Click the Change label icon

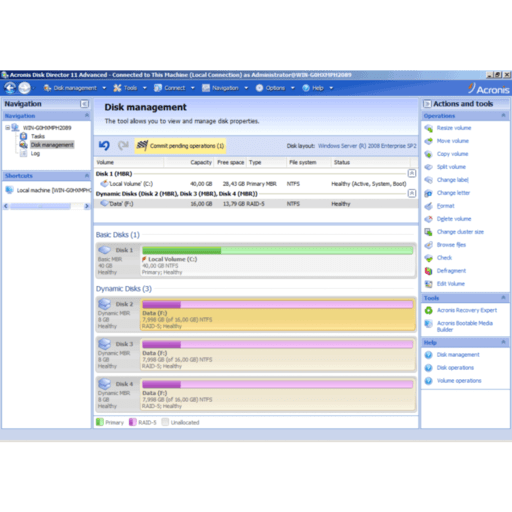tap(428, 180)
